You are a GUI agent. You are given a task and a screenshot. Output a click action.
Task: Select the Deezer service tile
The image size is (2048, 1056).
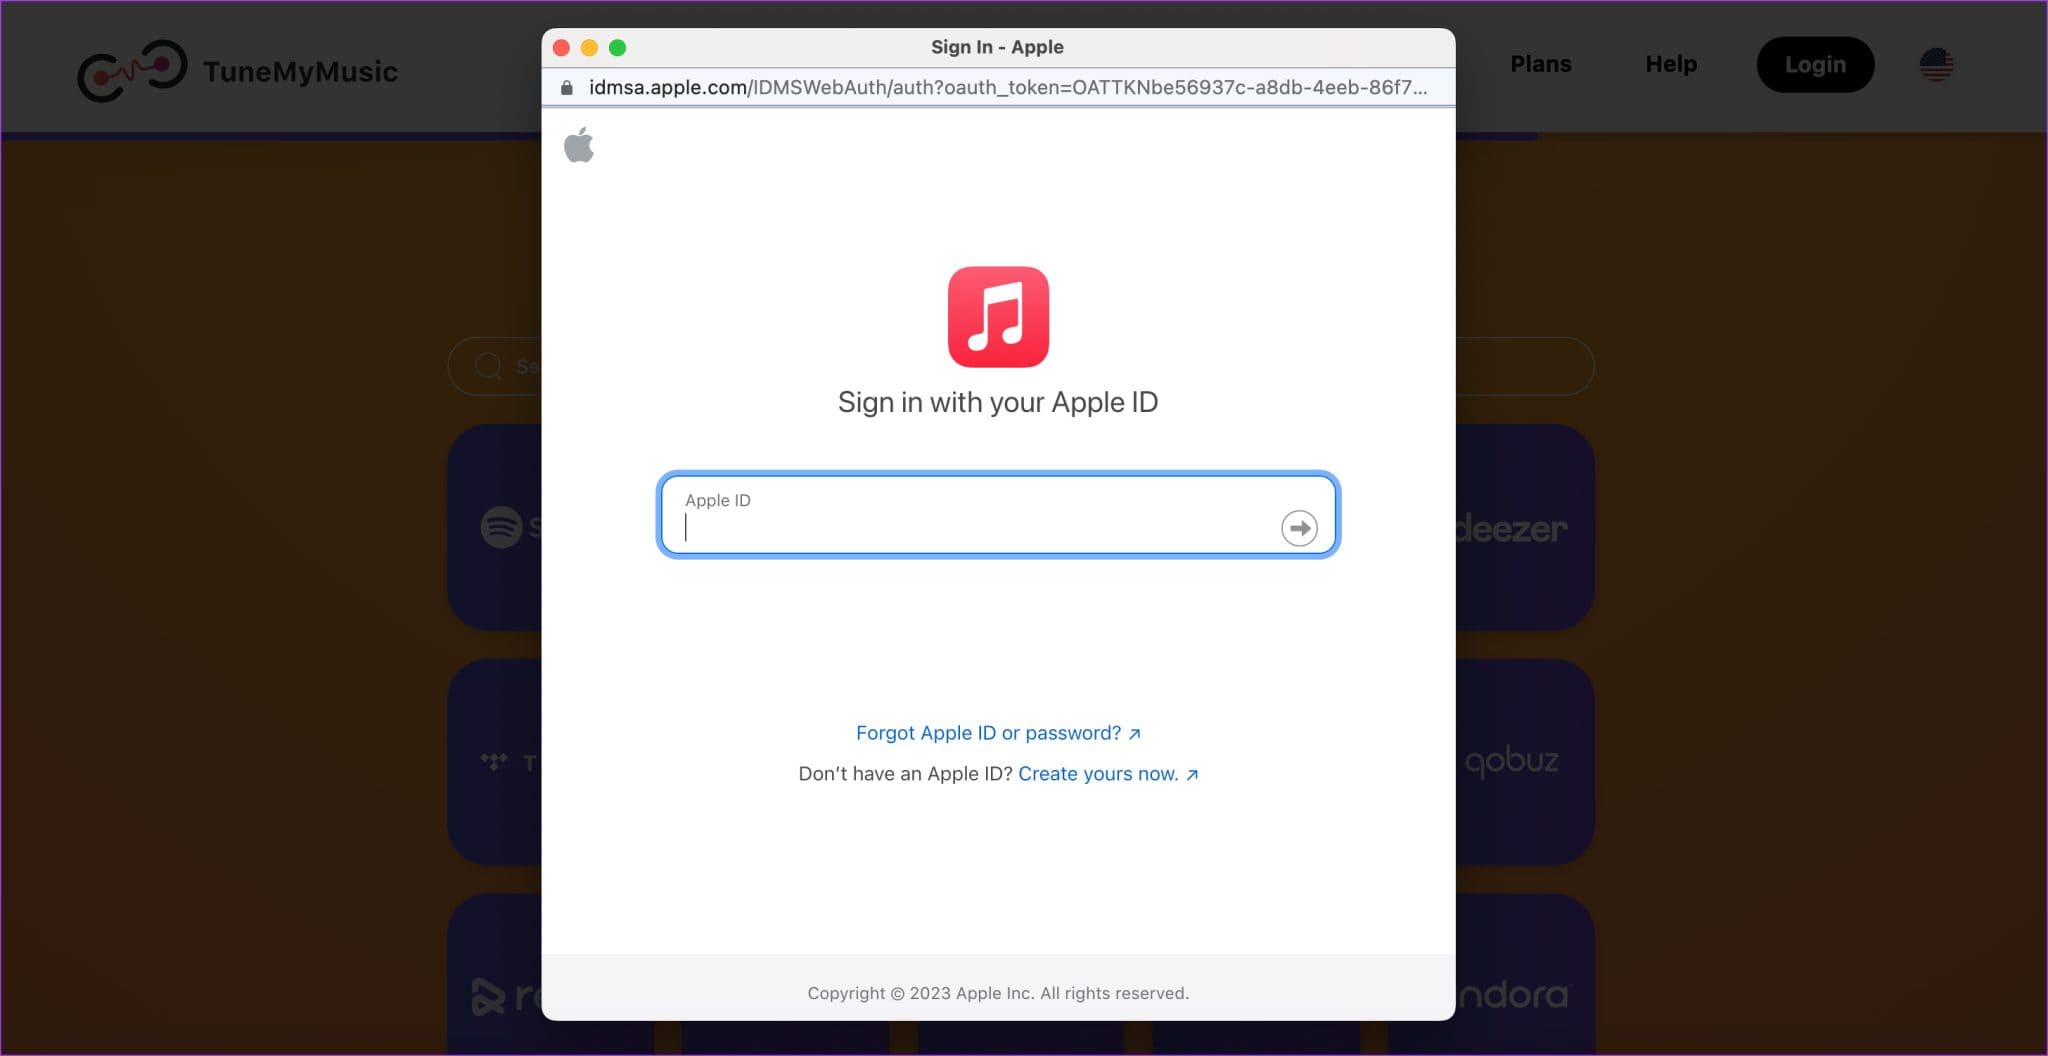tap(1524, 527)
